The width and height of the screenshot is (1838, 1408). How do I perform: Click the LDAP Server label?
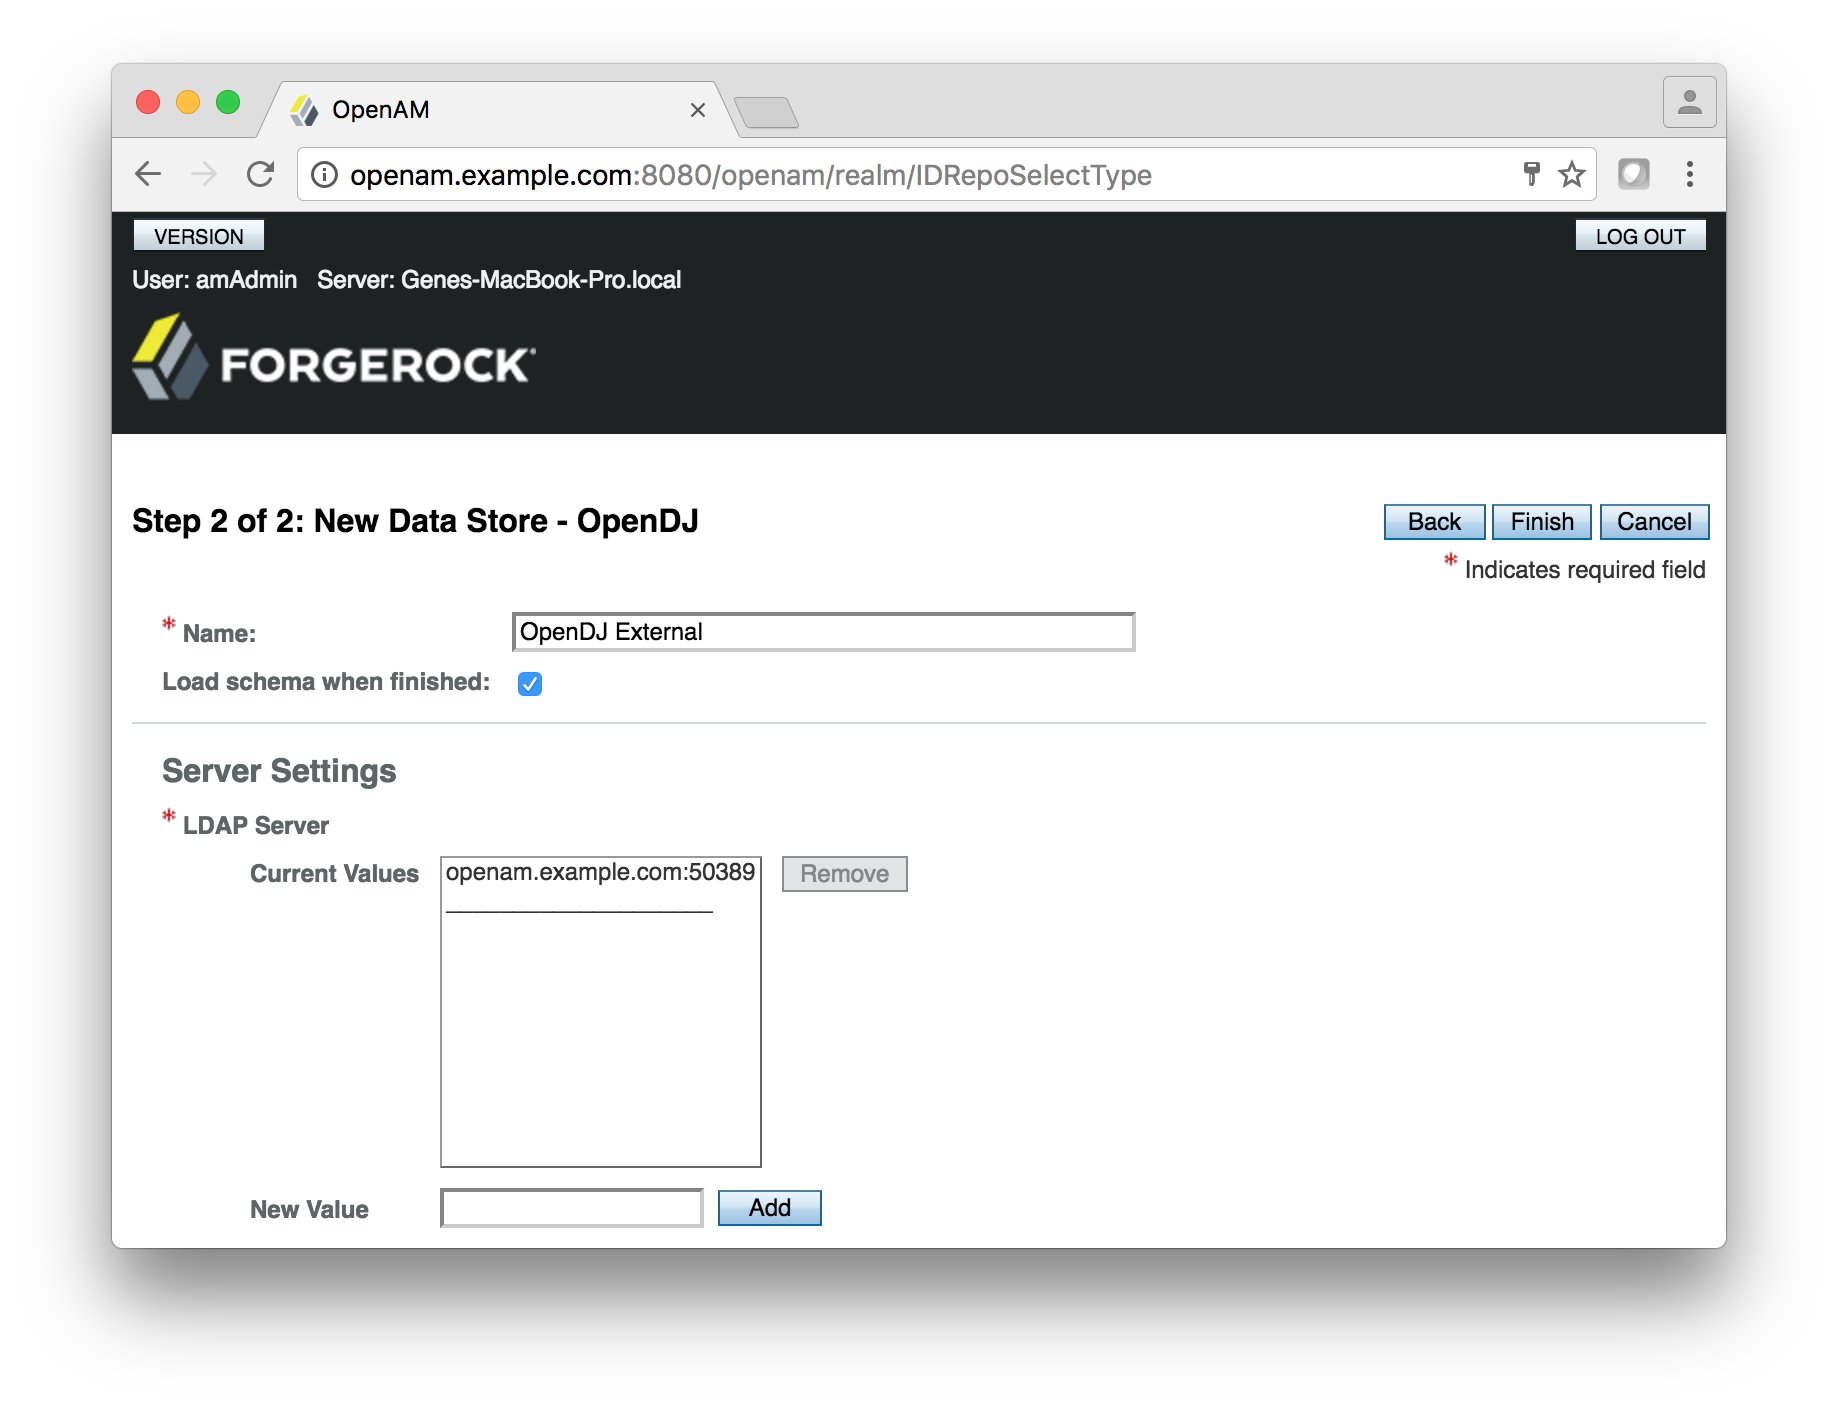tap(256, 826)
